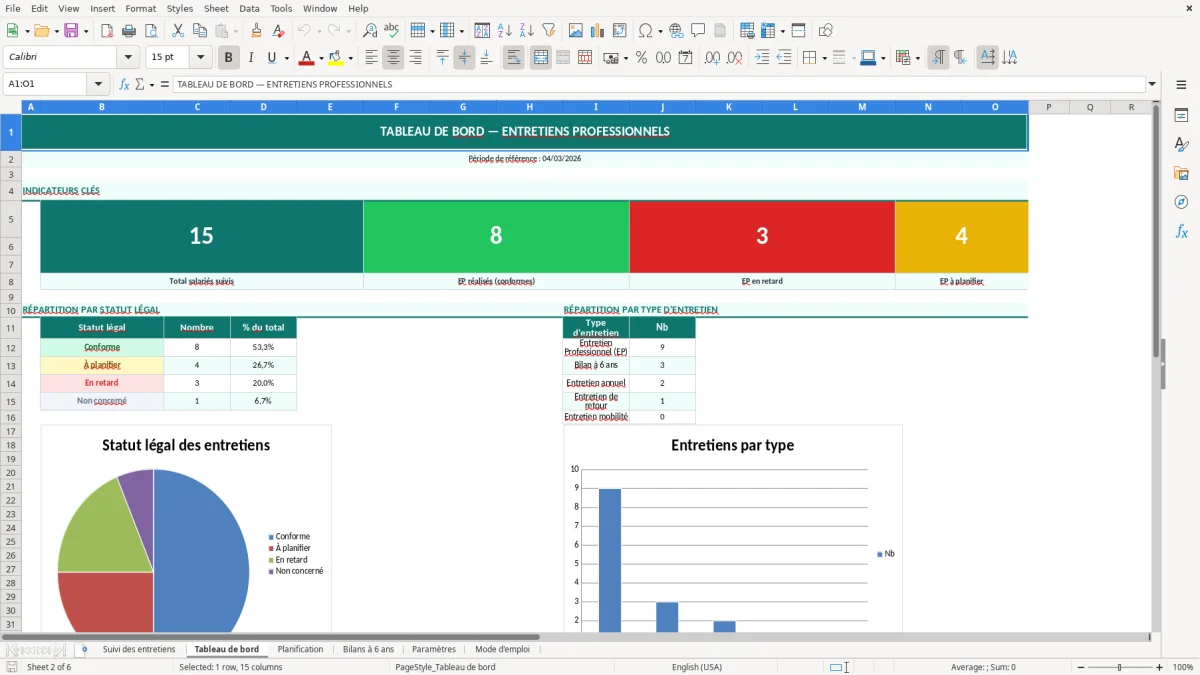Image resolution: width=1200 pixels, height=675 pixels.
Task: Toggle Print Preview icon
Action: [150, 31]
